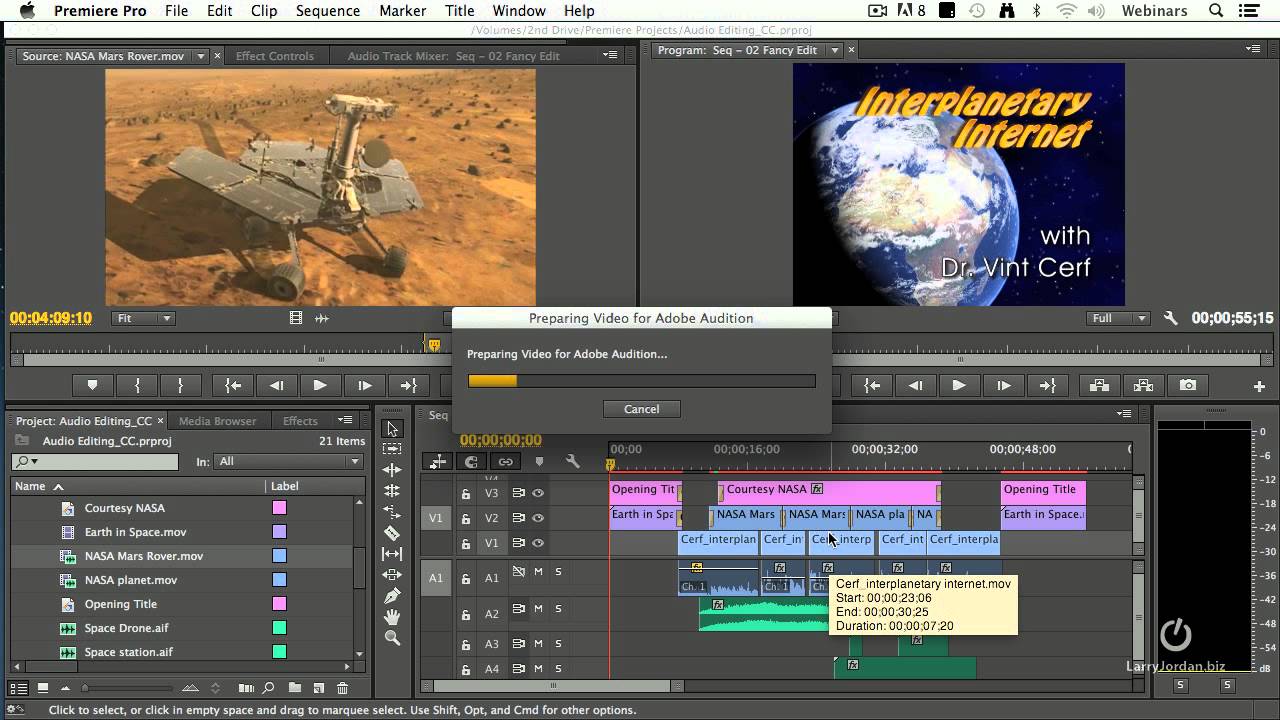
Task: Select the Hand tool
Action: (392, 617)
